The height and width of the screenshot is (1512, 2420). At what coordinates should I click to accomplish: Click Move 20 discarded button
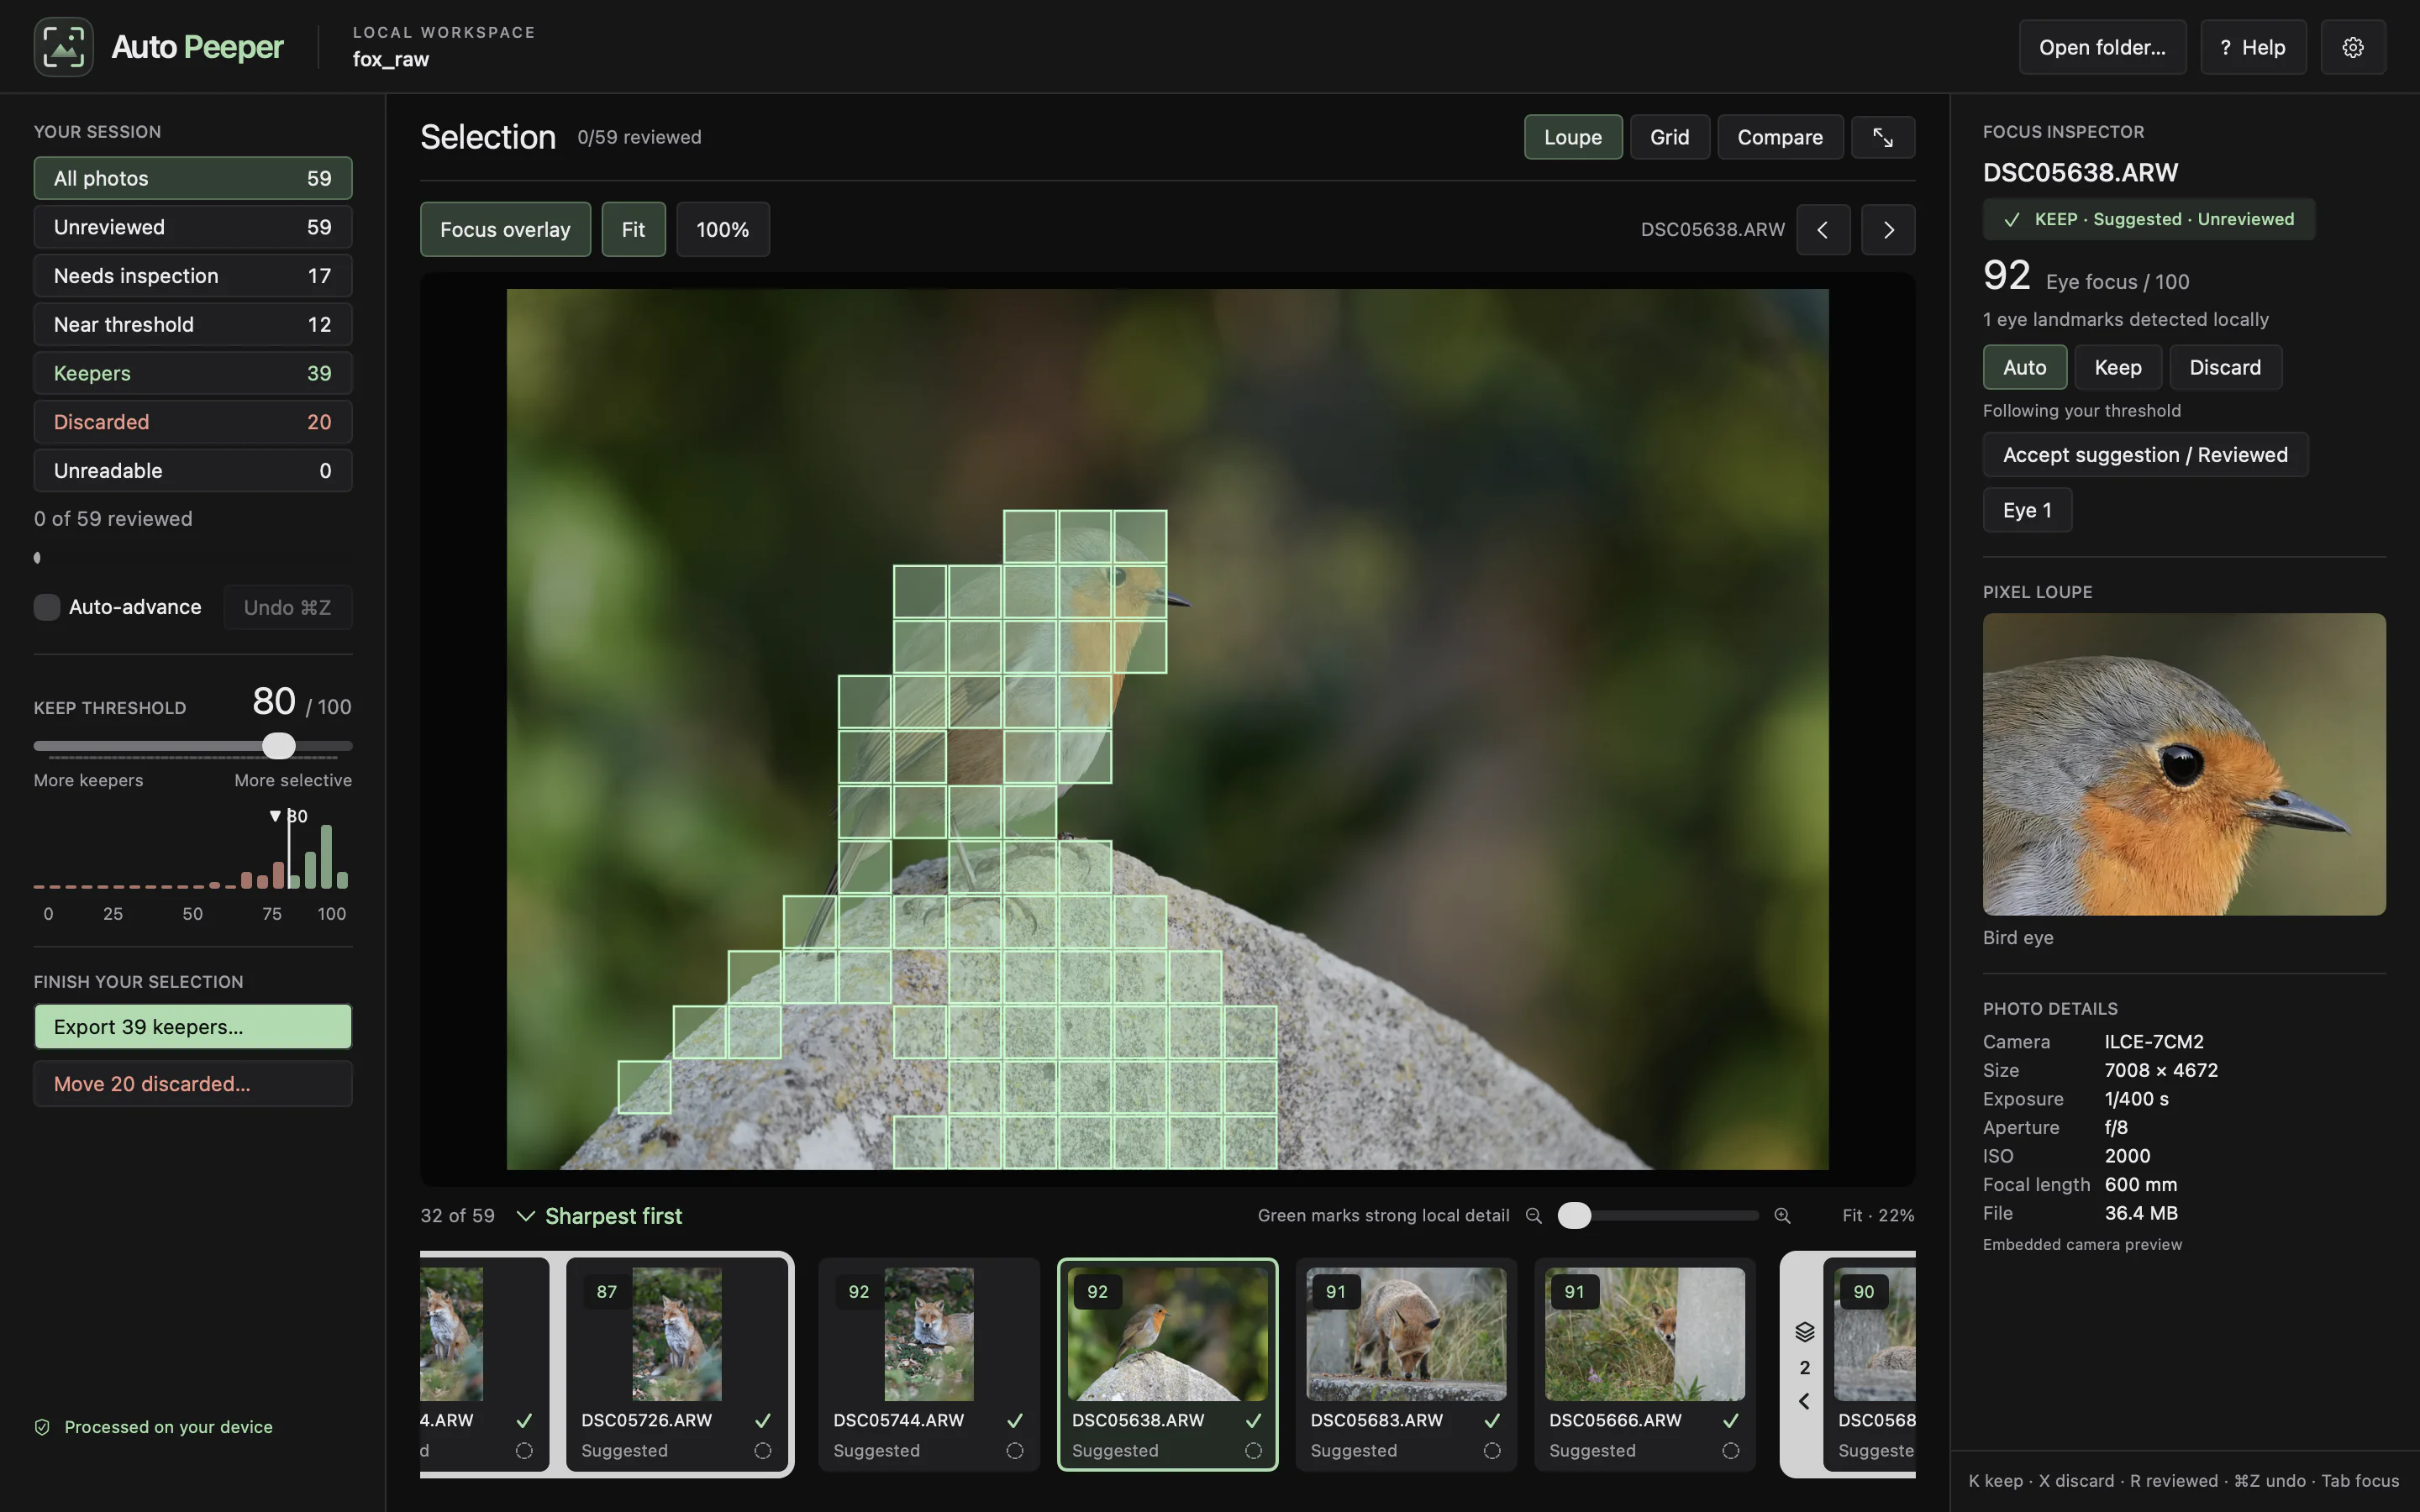193,1084
